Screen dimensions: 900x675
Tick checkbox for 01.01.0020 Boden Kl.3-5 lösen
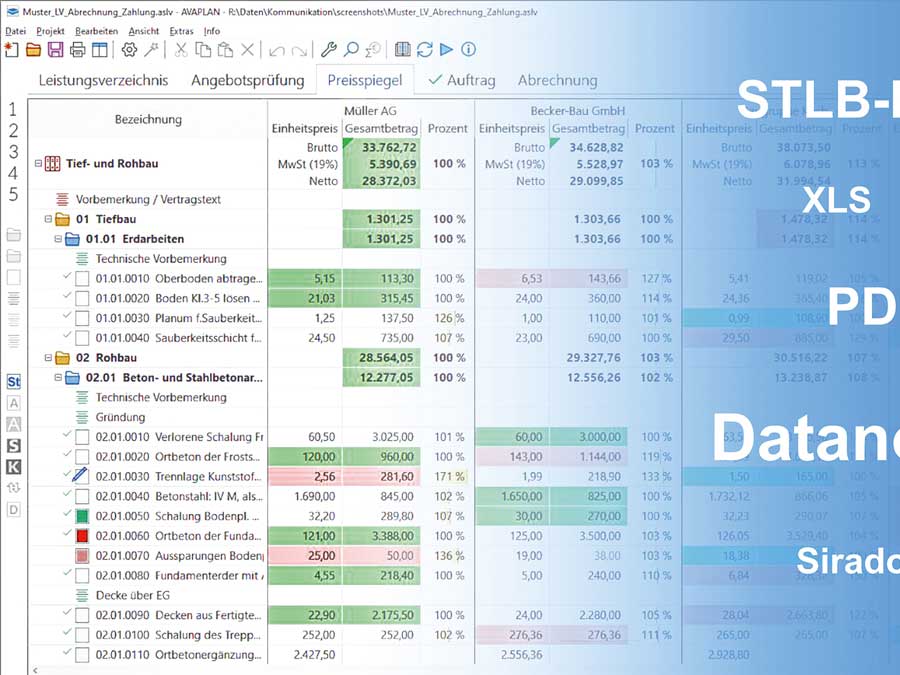point(82,298)
